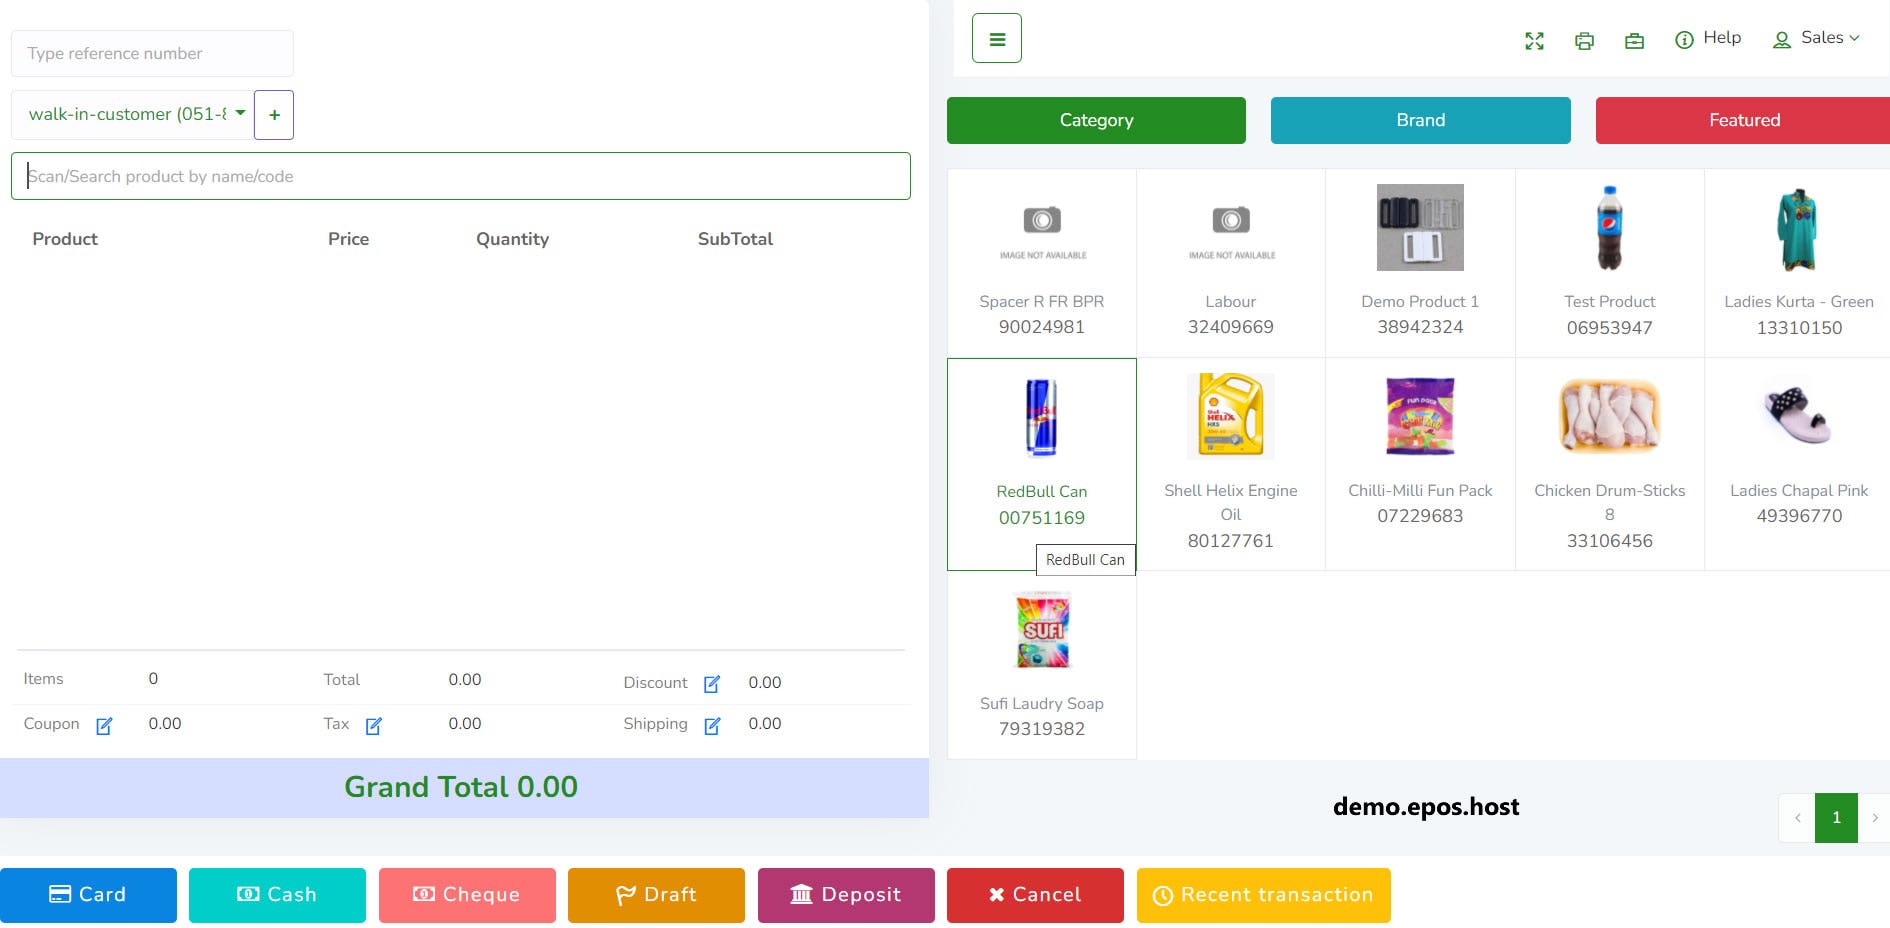Image resolution: width=1890 pixels, height=928 pixels.
Task: Add a new customer with the plus button
Action: (274, 114)
